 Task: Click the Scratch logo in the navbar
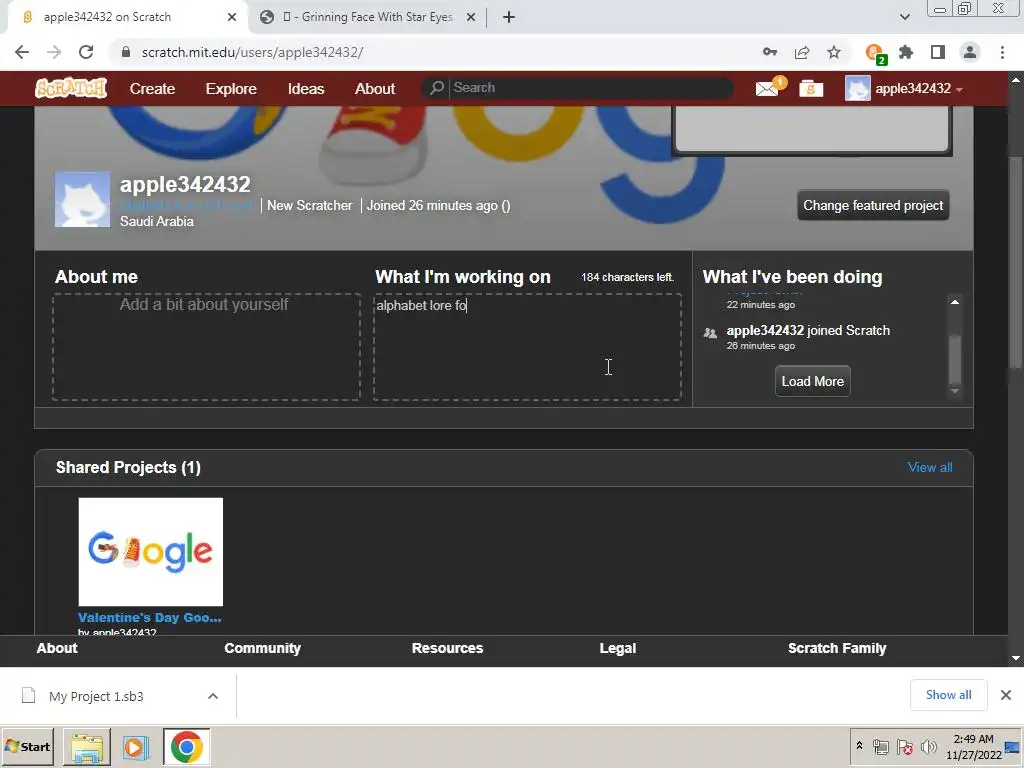(x=71, y=88)
